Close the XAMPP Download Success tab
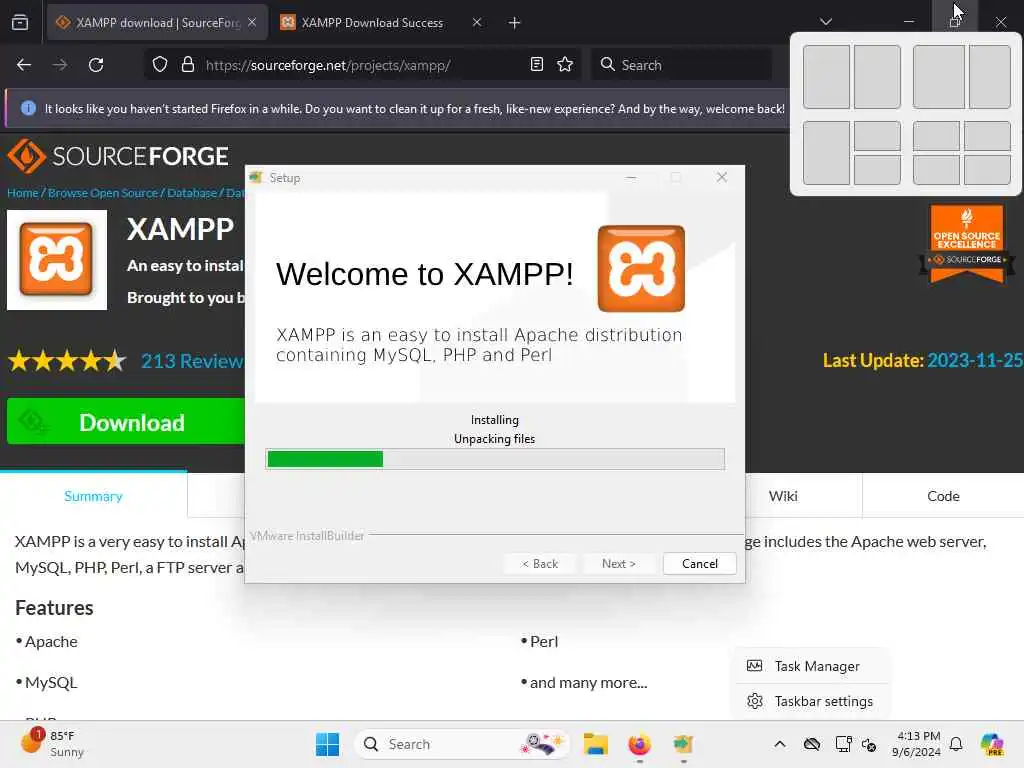 (x=477, y=22)
